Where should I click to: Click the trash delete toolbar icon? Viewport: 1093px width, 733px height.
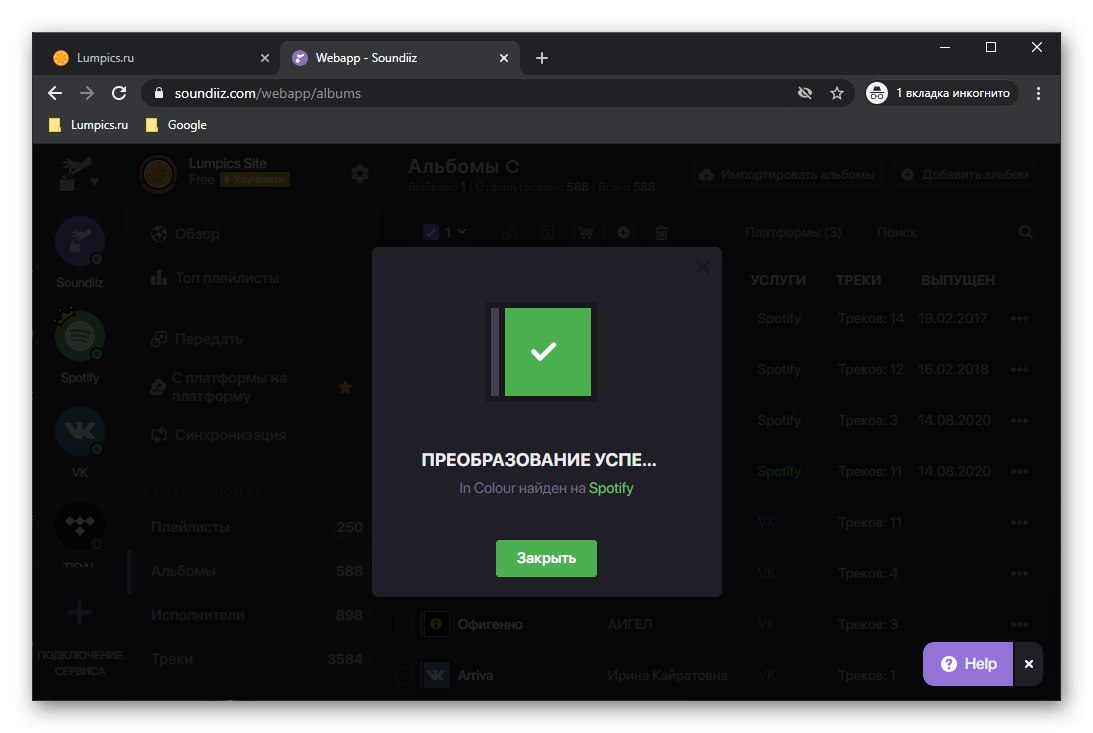(x=662, y=233)
